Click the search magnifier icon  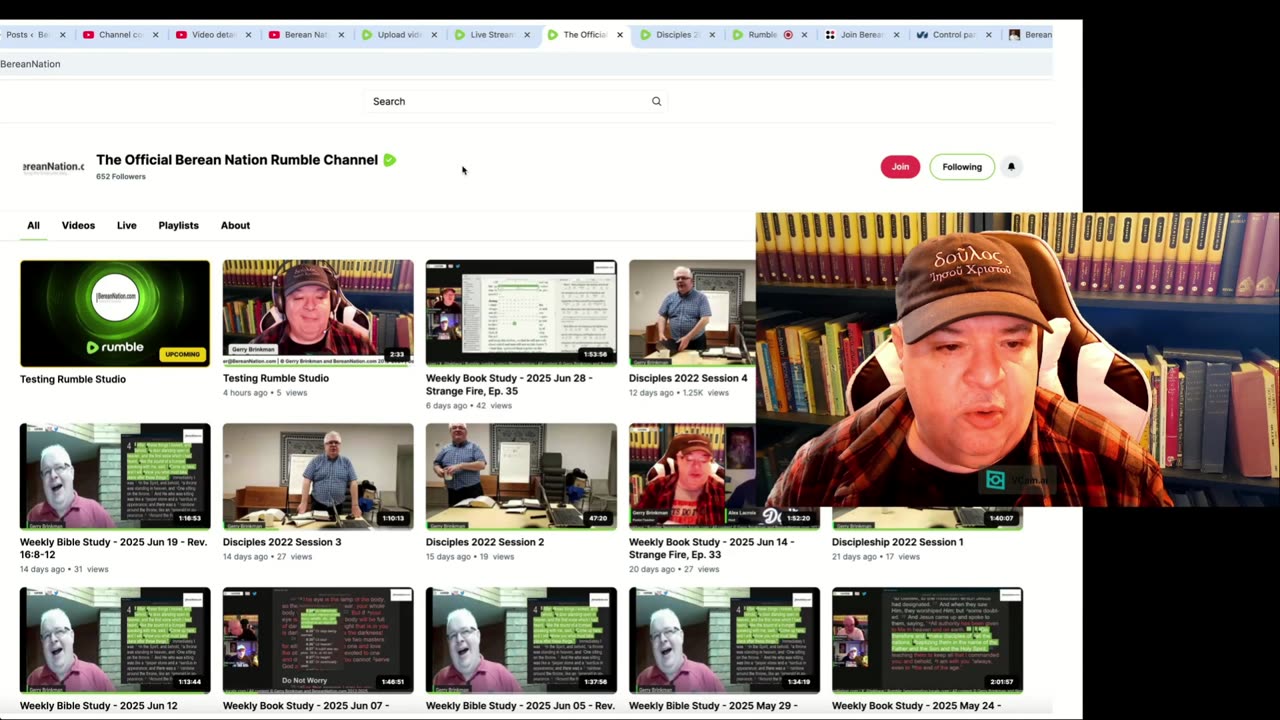point(656,101)
